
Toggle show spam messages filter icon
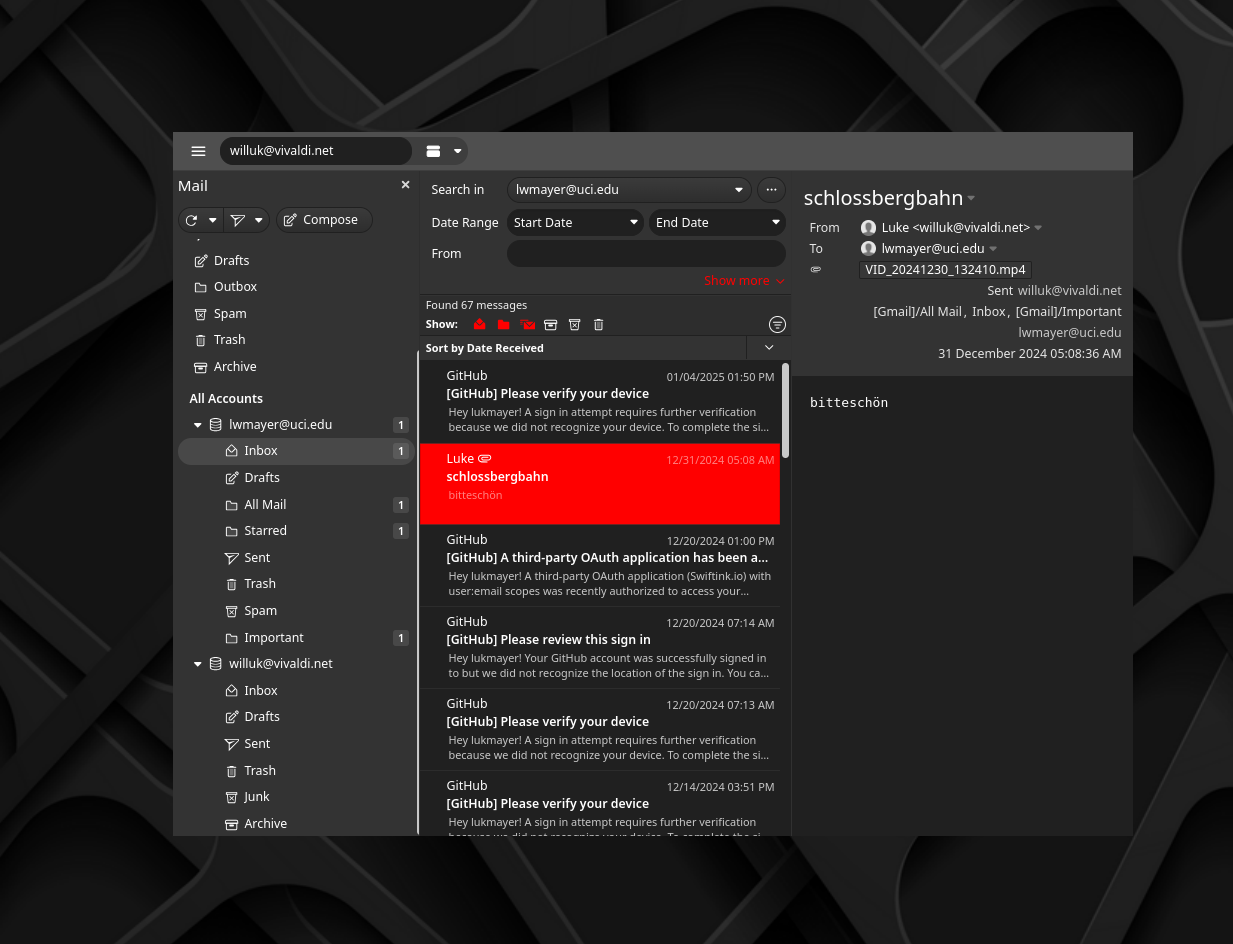[575, 324]
